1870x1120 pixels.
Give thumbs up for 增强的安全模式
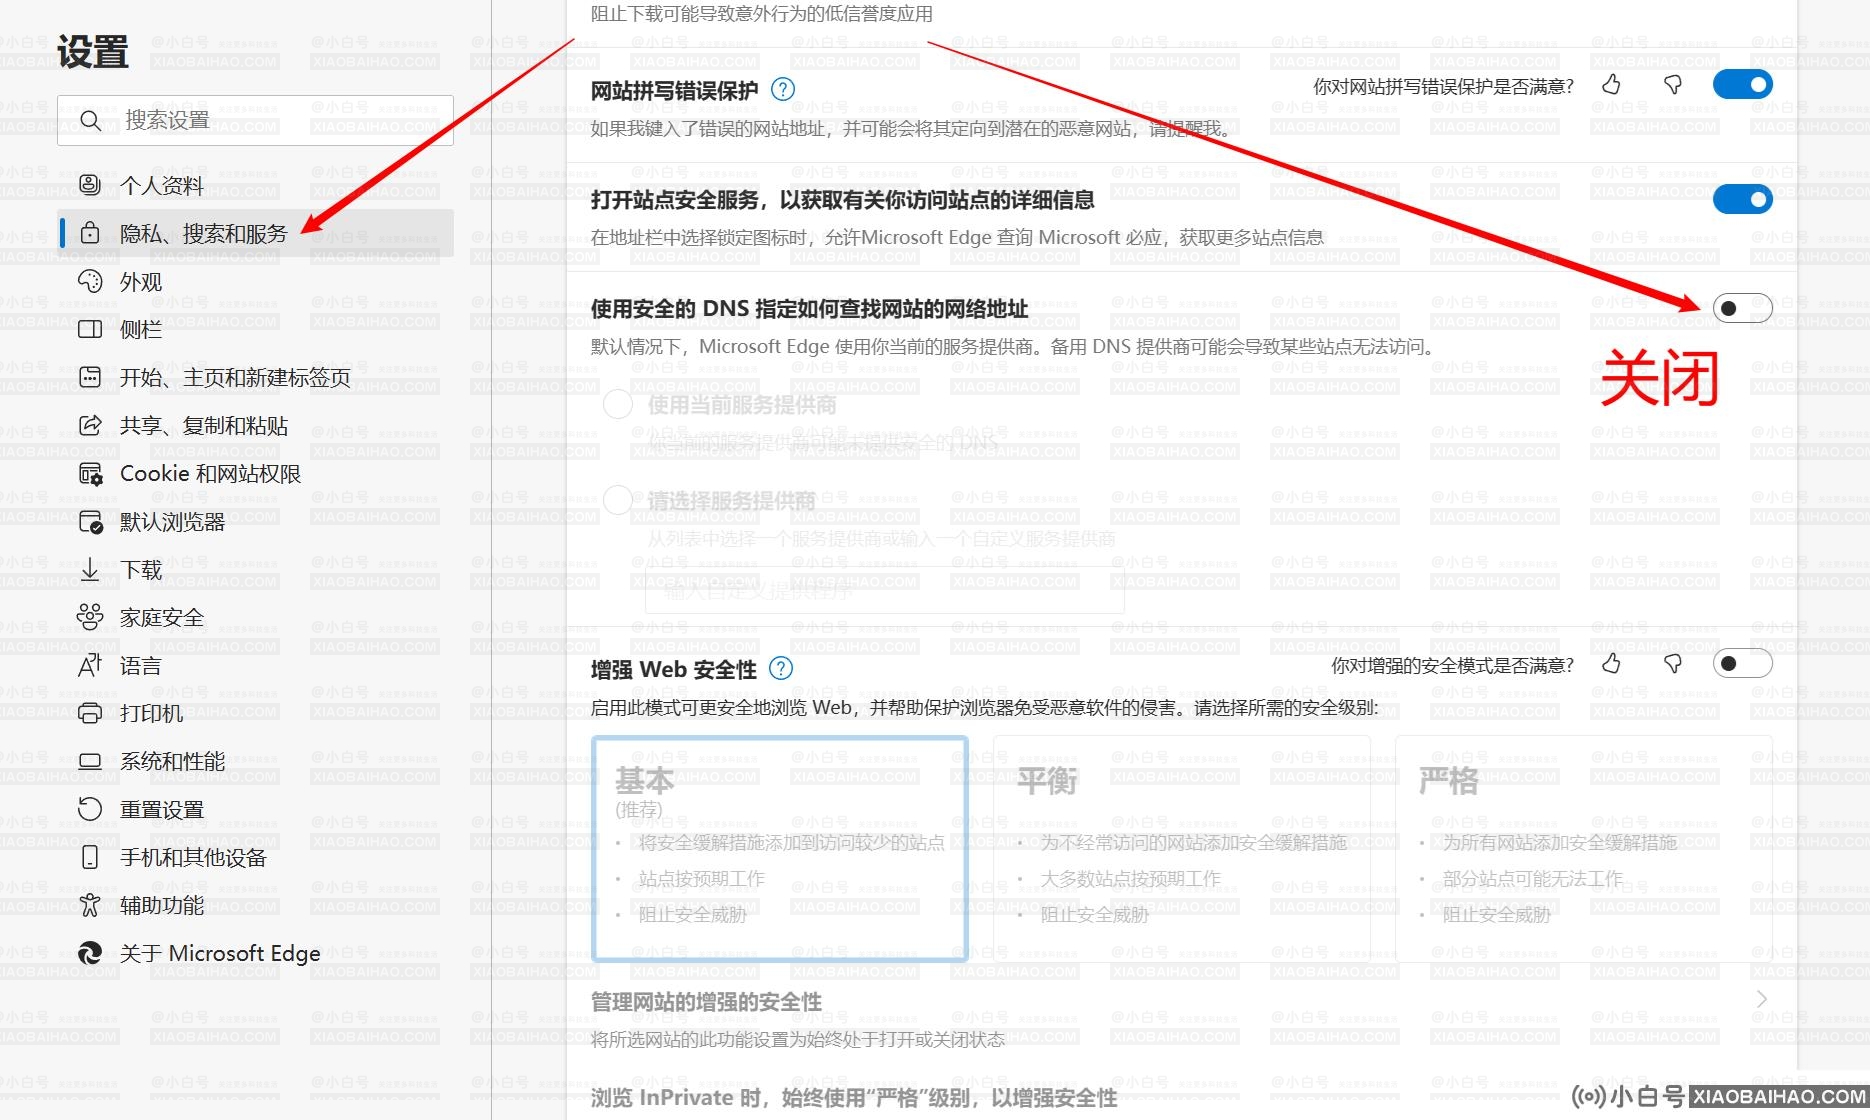point(1611,664)
